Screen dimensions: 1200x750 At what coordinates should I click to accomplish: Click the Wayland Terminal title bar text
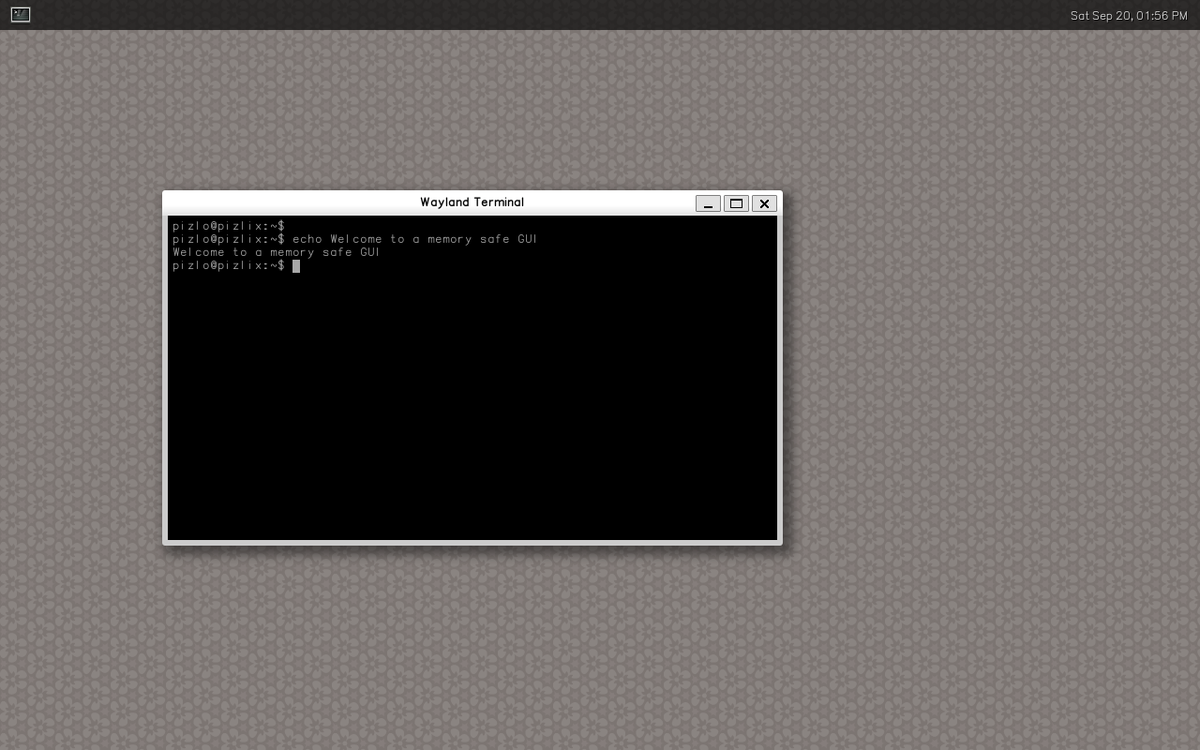(471, 202)
